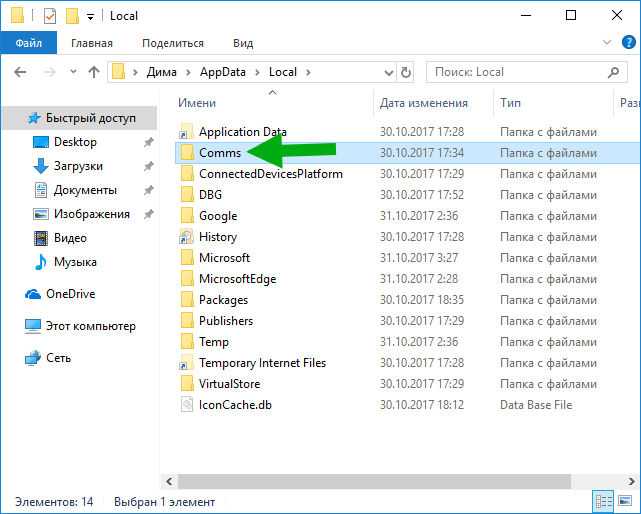Select the Google folder

(x=218, y=216)
